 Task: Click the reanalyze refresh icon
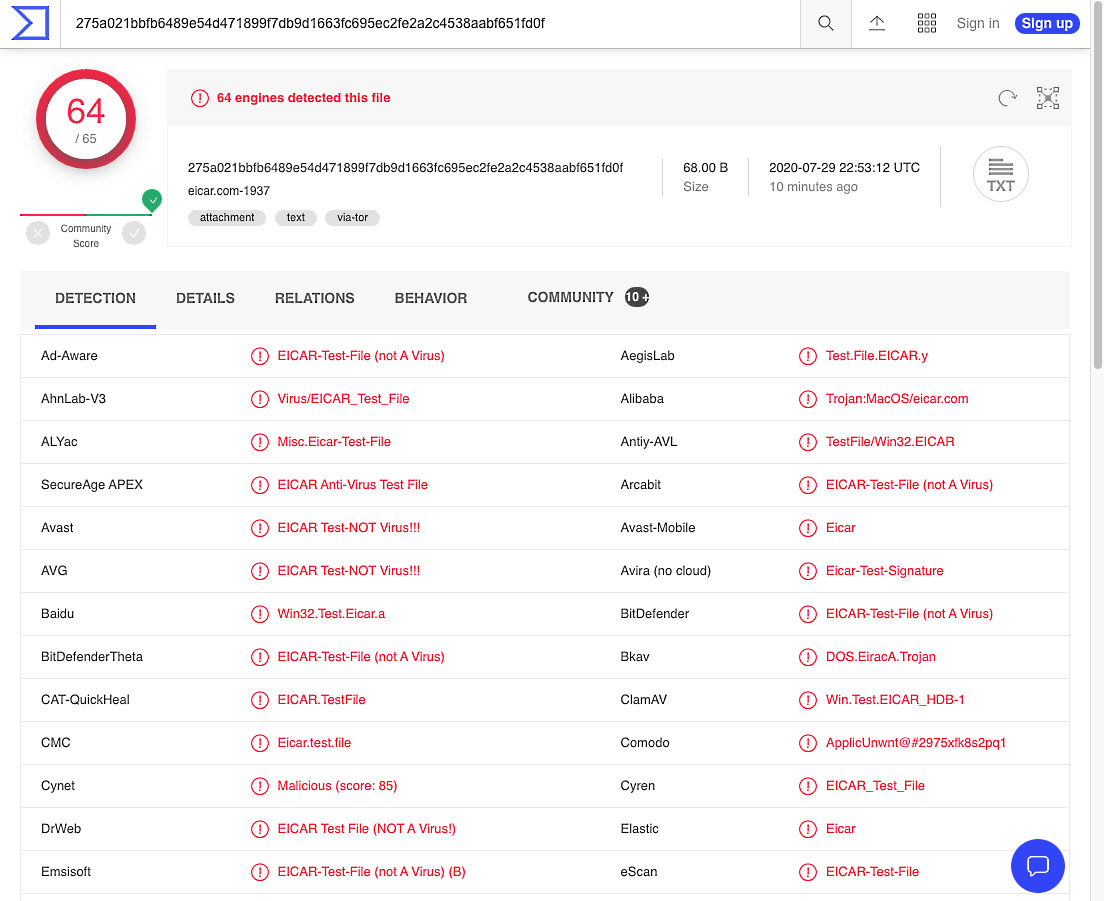coord(1007,98)
